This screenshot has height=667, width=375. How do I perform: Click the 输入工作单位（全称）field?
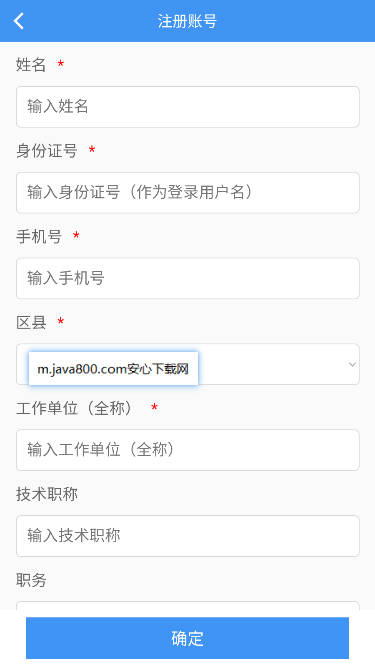(x=188, y=450)
